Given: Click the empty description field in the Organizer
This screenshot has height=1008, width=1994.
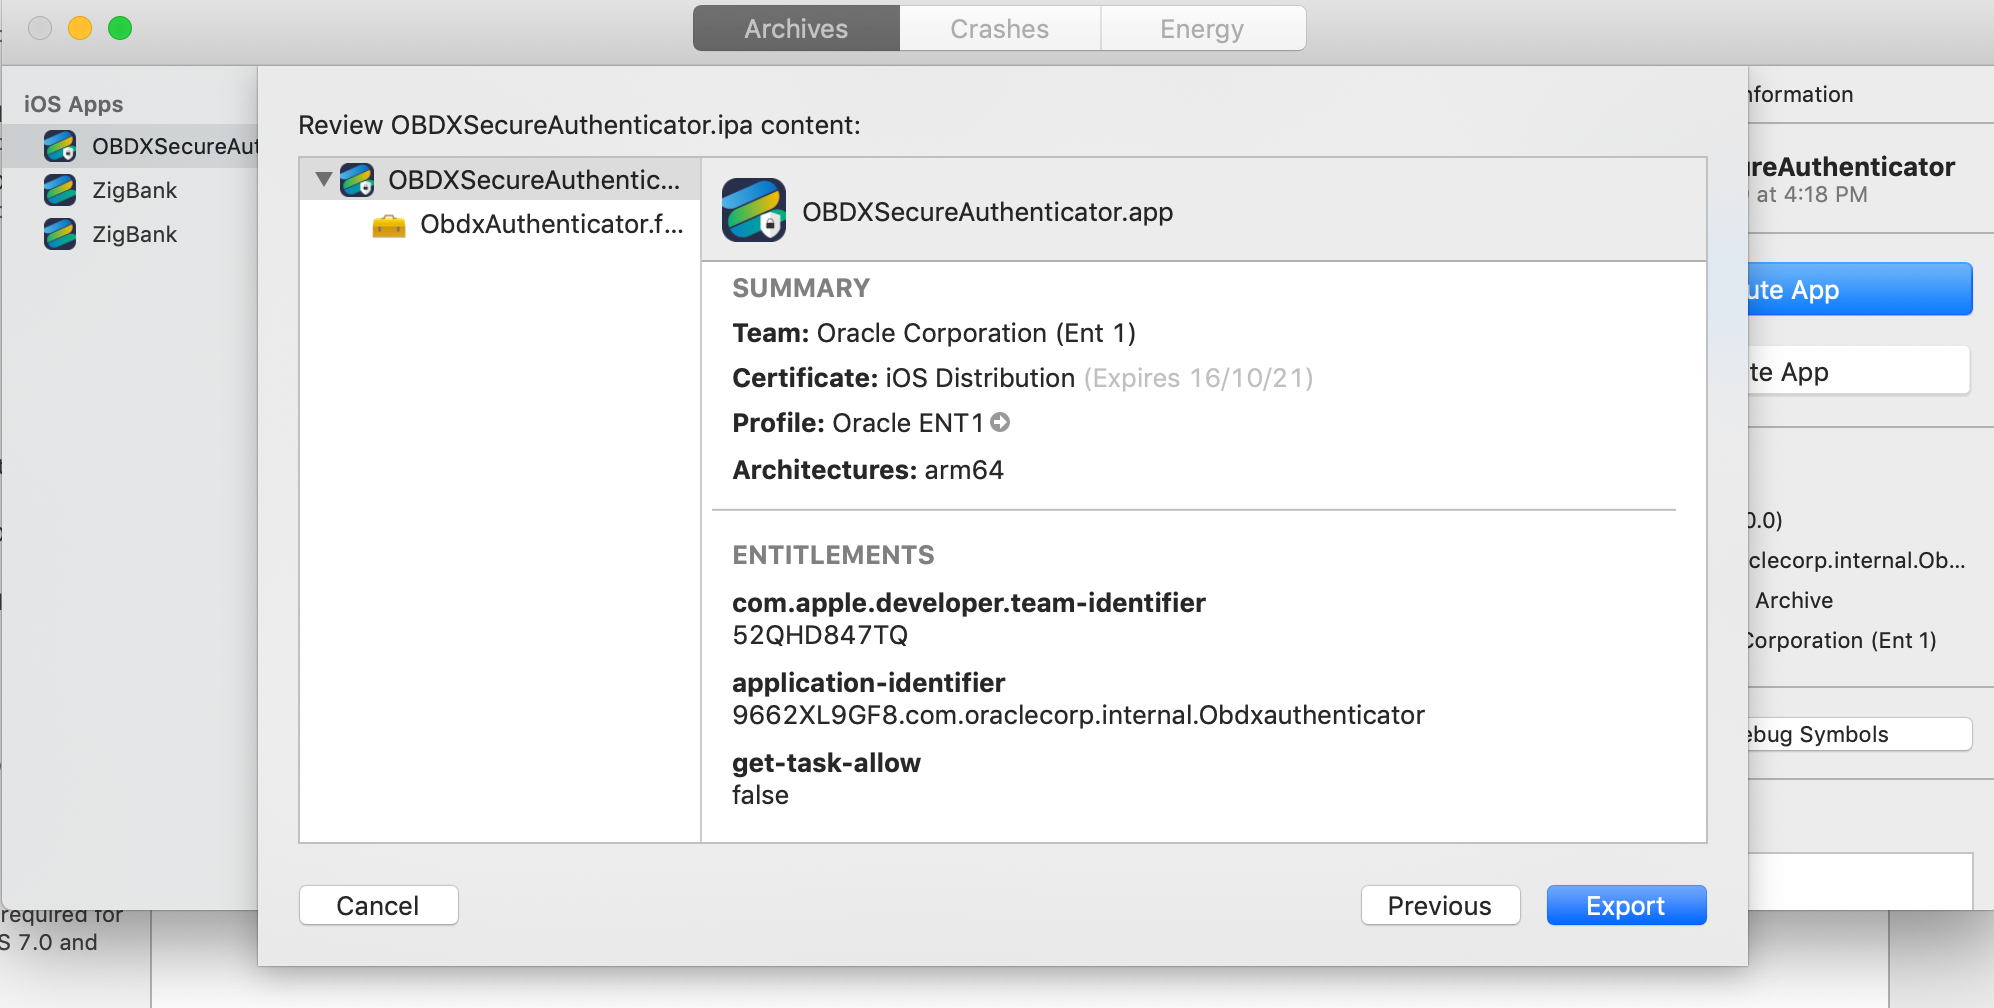Looking at the screenshot, I should pos(1860,881).
